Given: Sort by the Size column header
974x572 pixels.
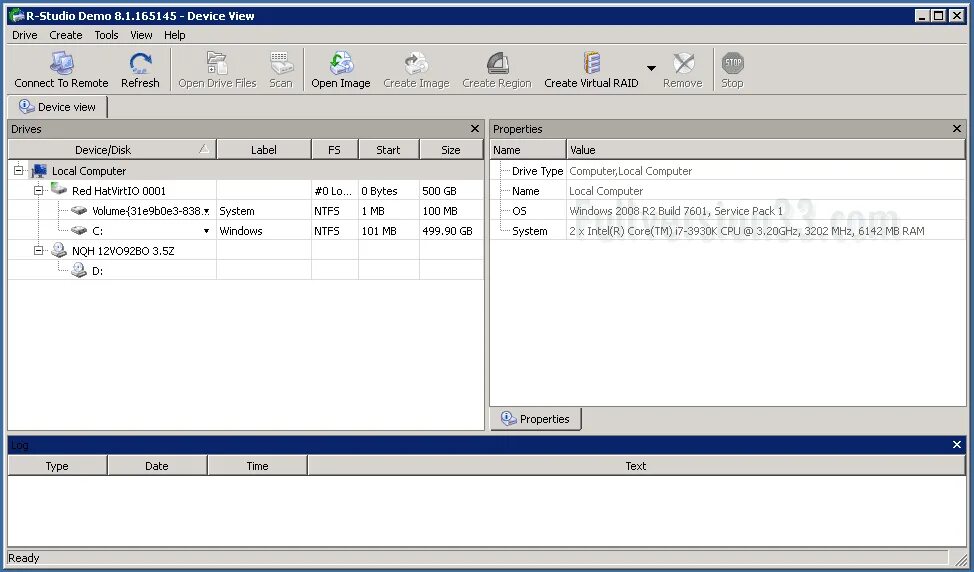Looking at the screenshot, I should [451, 150].
